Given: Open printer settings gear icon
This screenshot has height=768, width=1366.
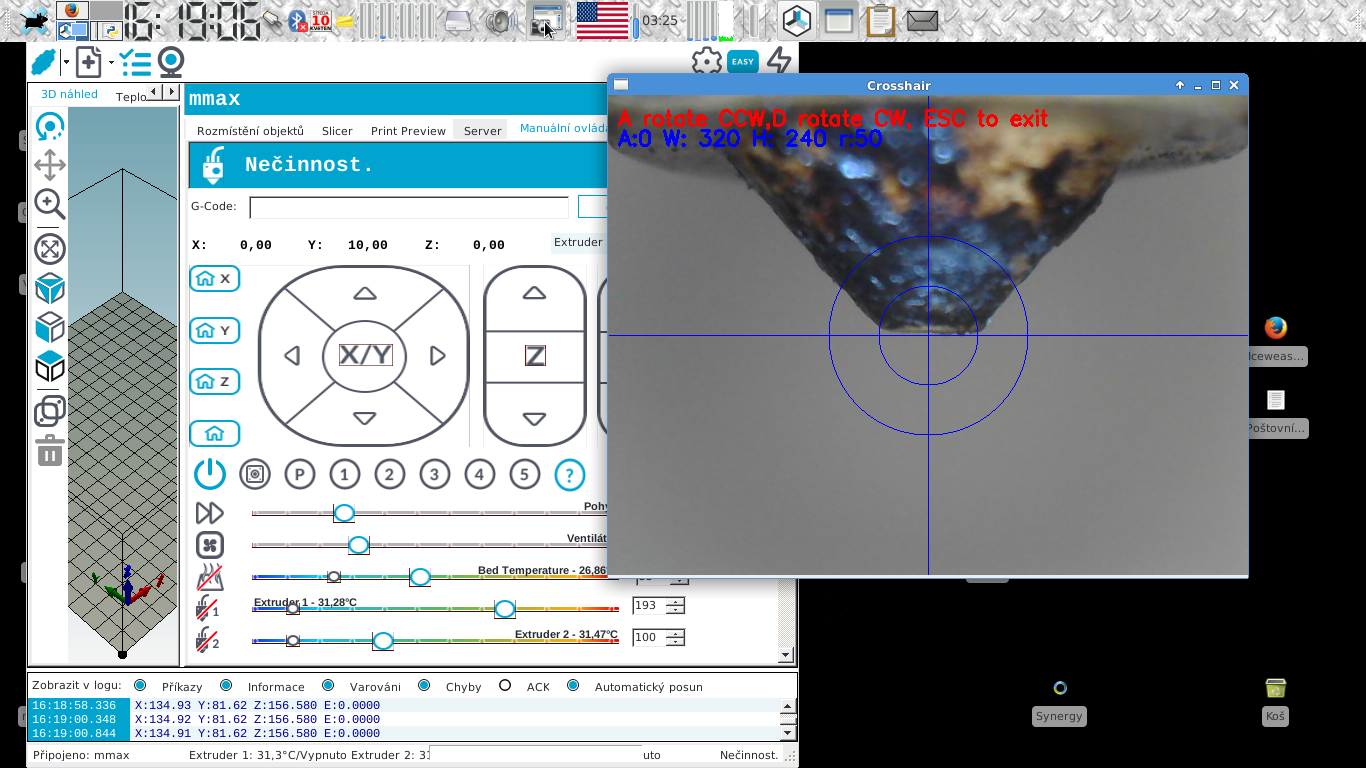Looking at the screenshot, I should pos(707,62).
